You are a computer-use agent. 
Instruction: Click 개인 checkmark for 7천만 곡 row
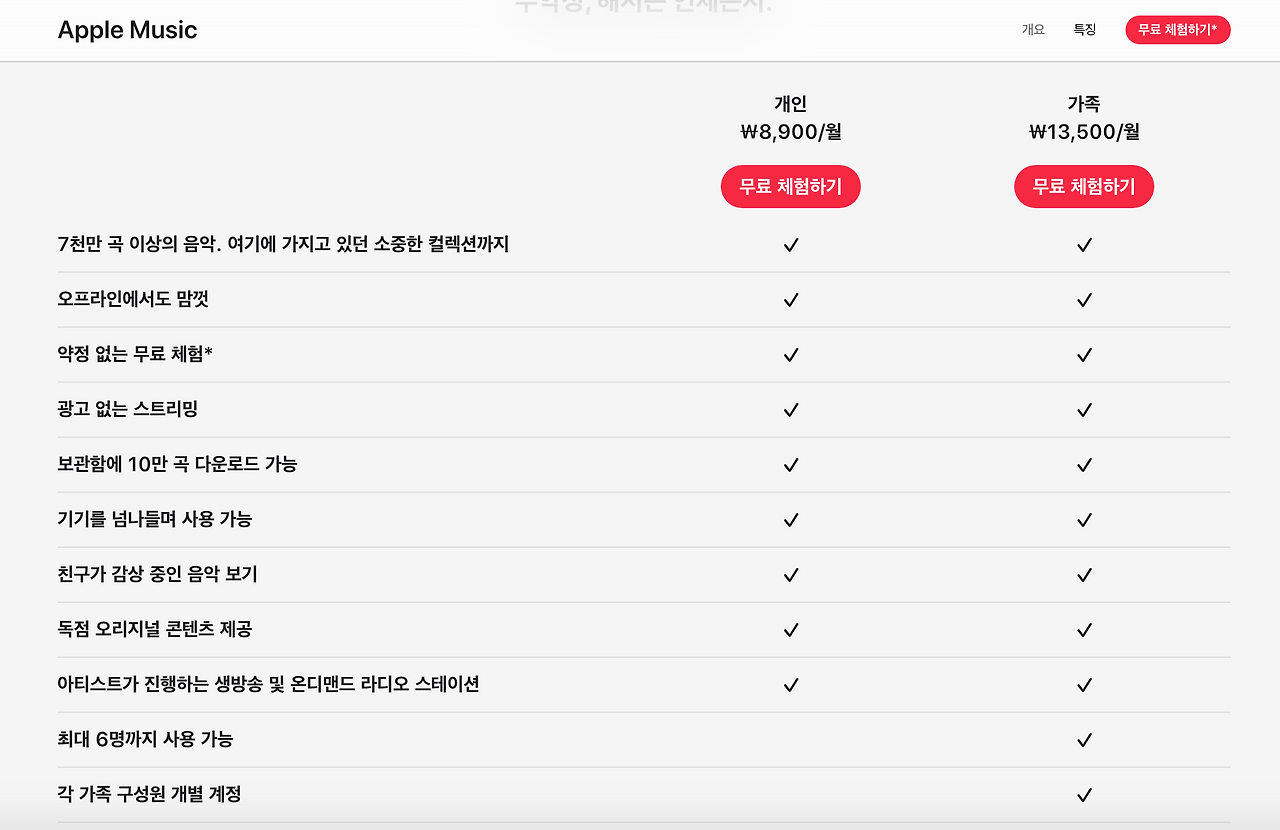(791, 245)
